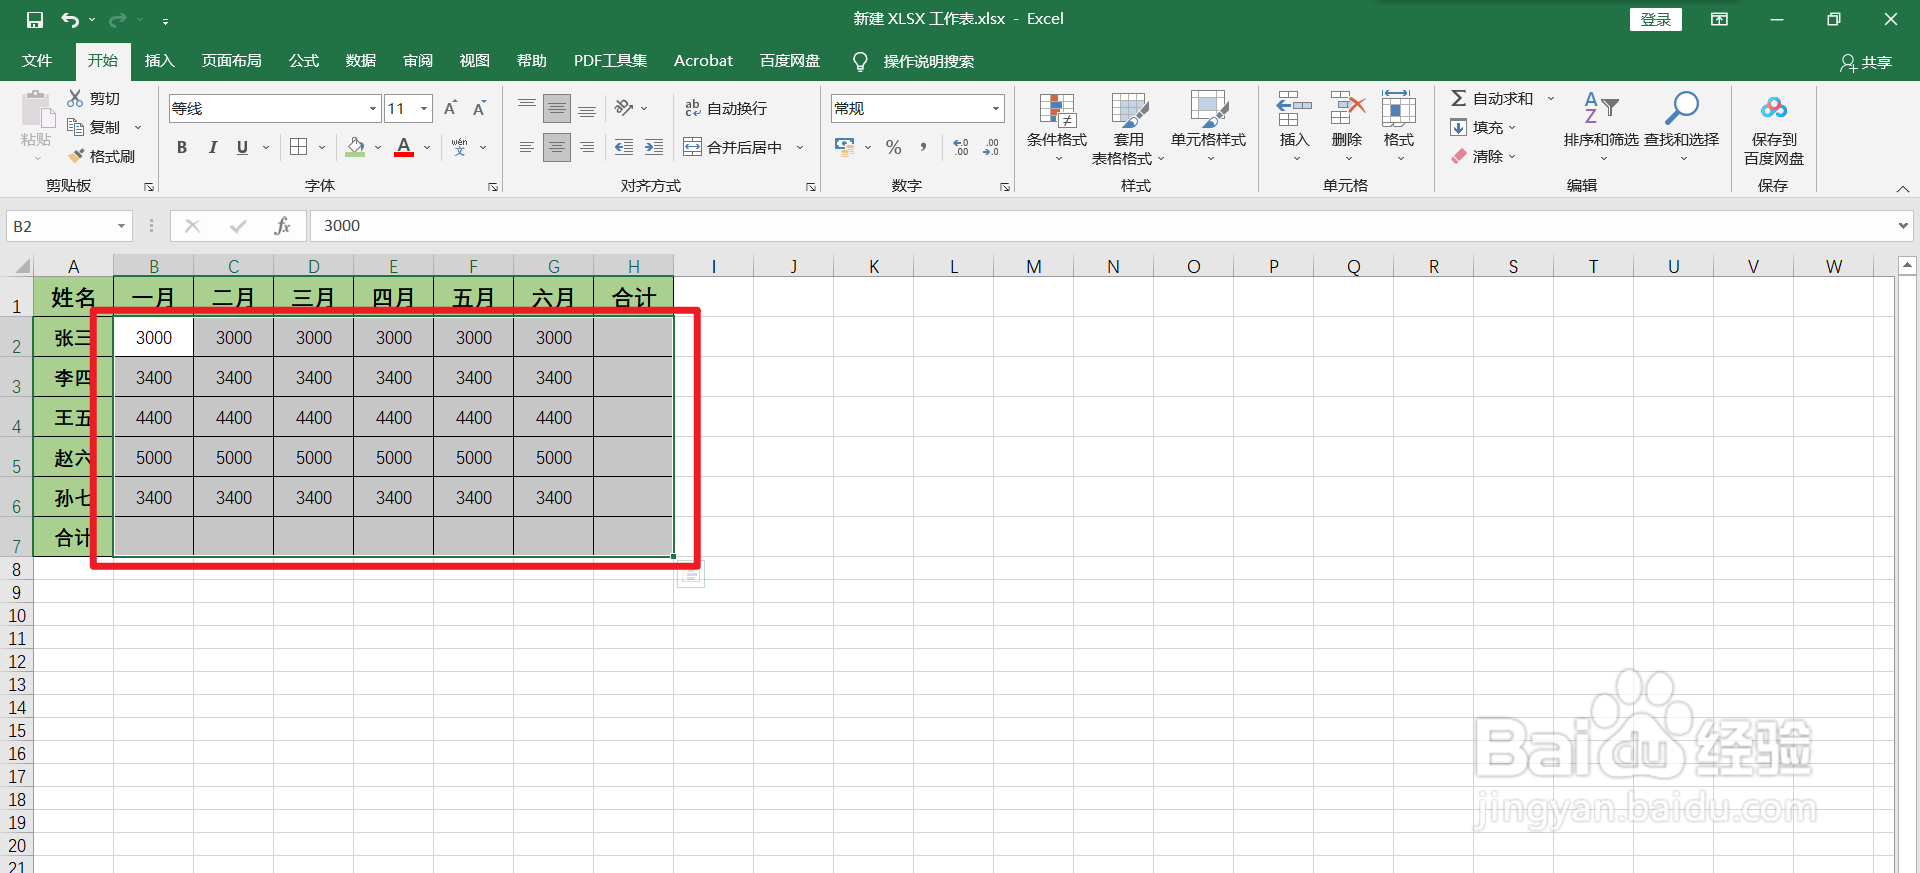This screenshot has height=873, width=1920.
Task: Align text to the right
Action: [x=587, y=147]
